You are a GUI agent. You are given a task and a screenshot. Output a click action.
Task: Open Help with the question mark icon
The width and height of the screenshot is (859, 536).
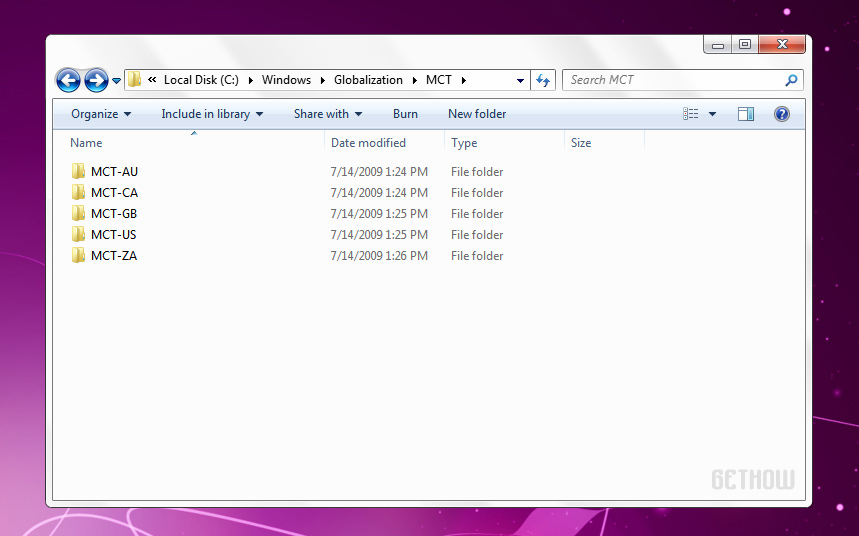(x=782, y=114)
